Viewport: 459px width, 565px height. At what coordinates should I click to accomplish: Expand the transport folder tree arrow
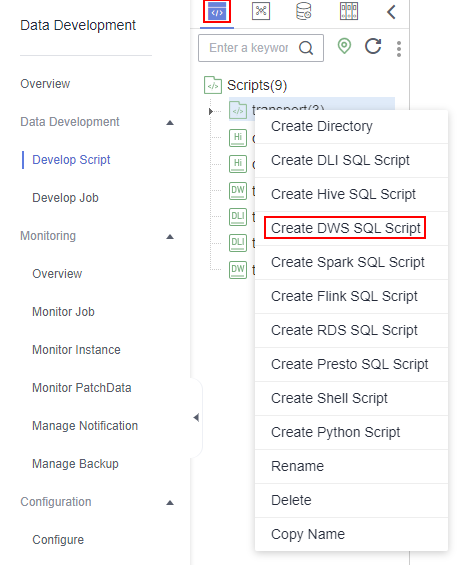211,111
